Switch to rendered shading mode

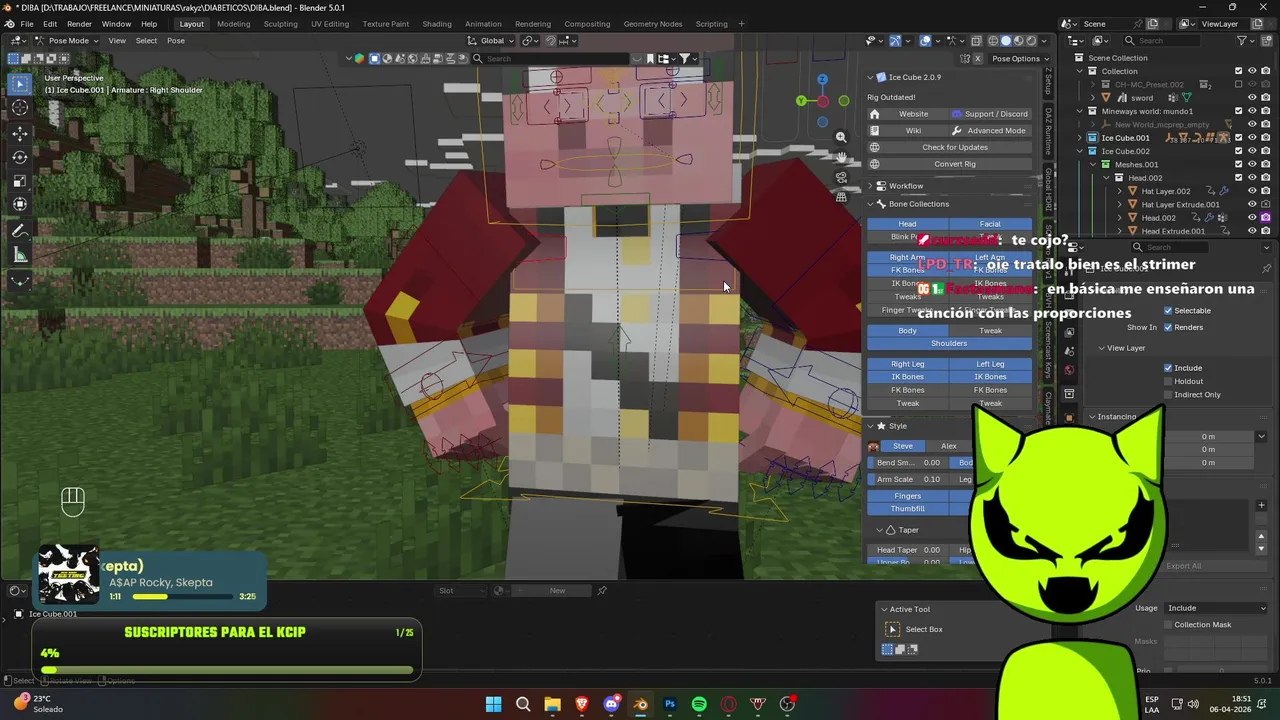coord(1032,41)
